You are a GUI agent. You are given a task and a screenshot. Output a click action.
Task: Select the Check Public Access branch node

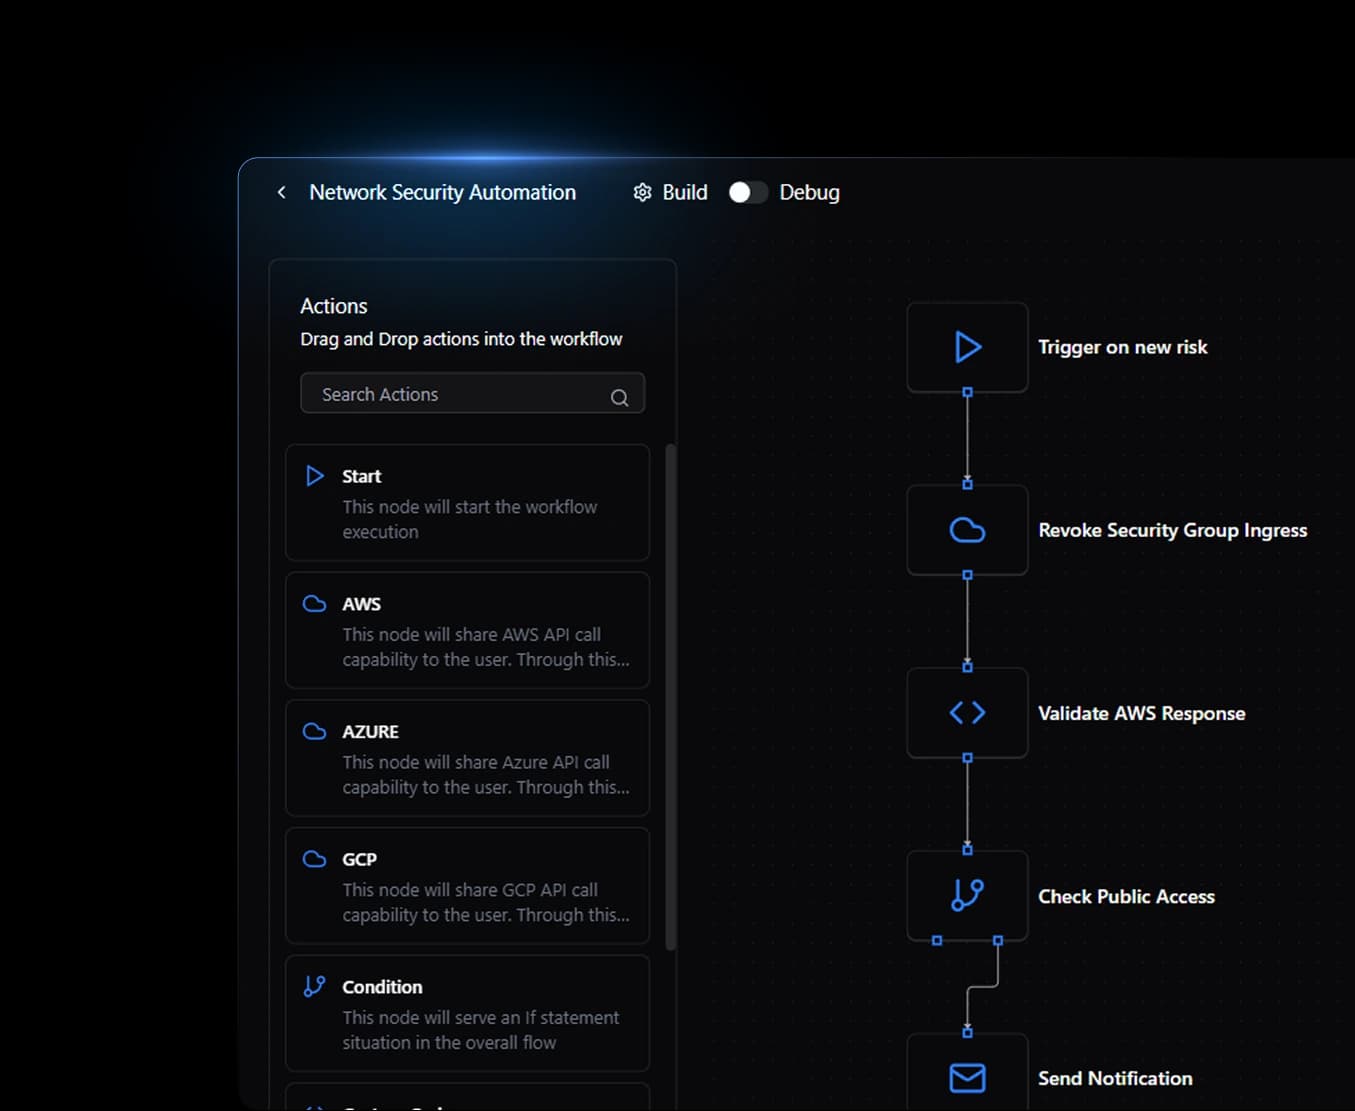point(967,896)
